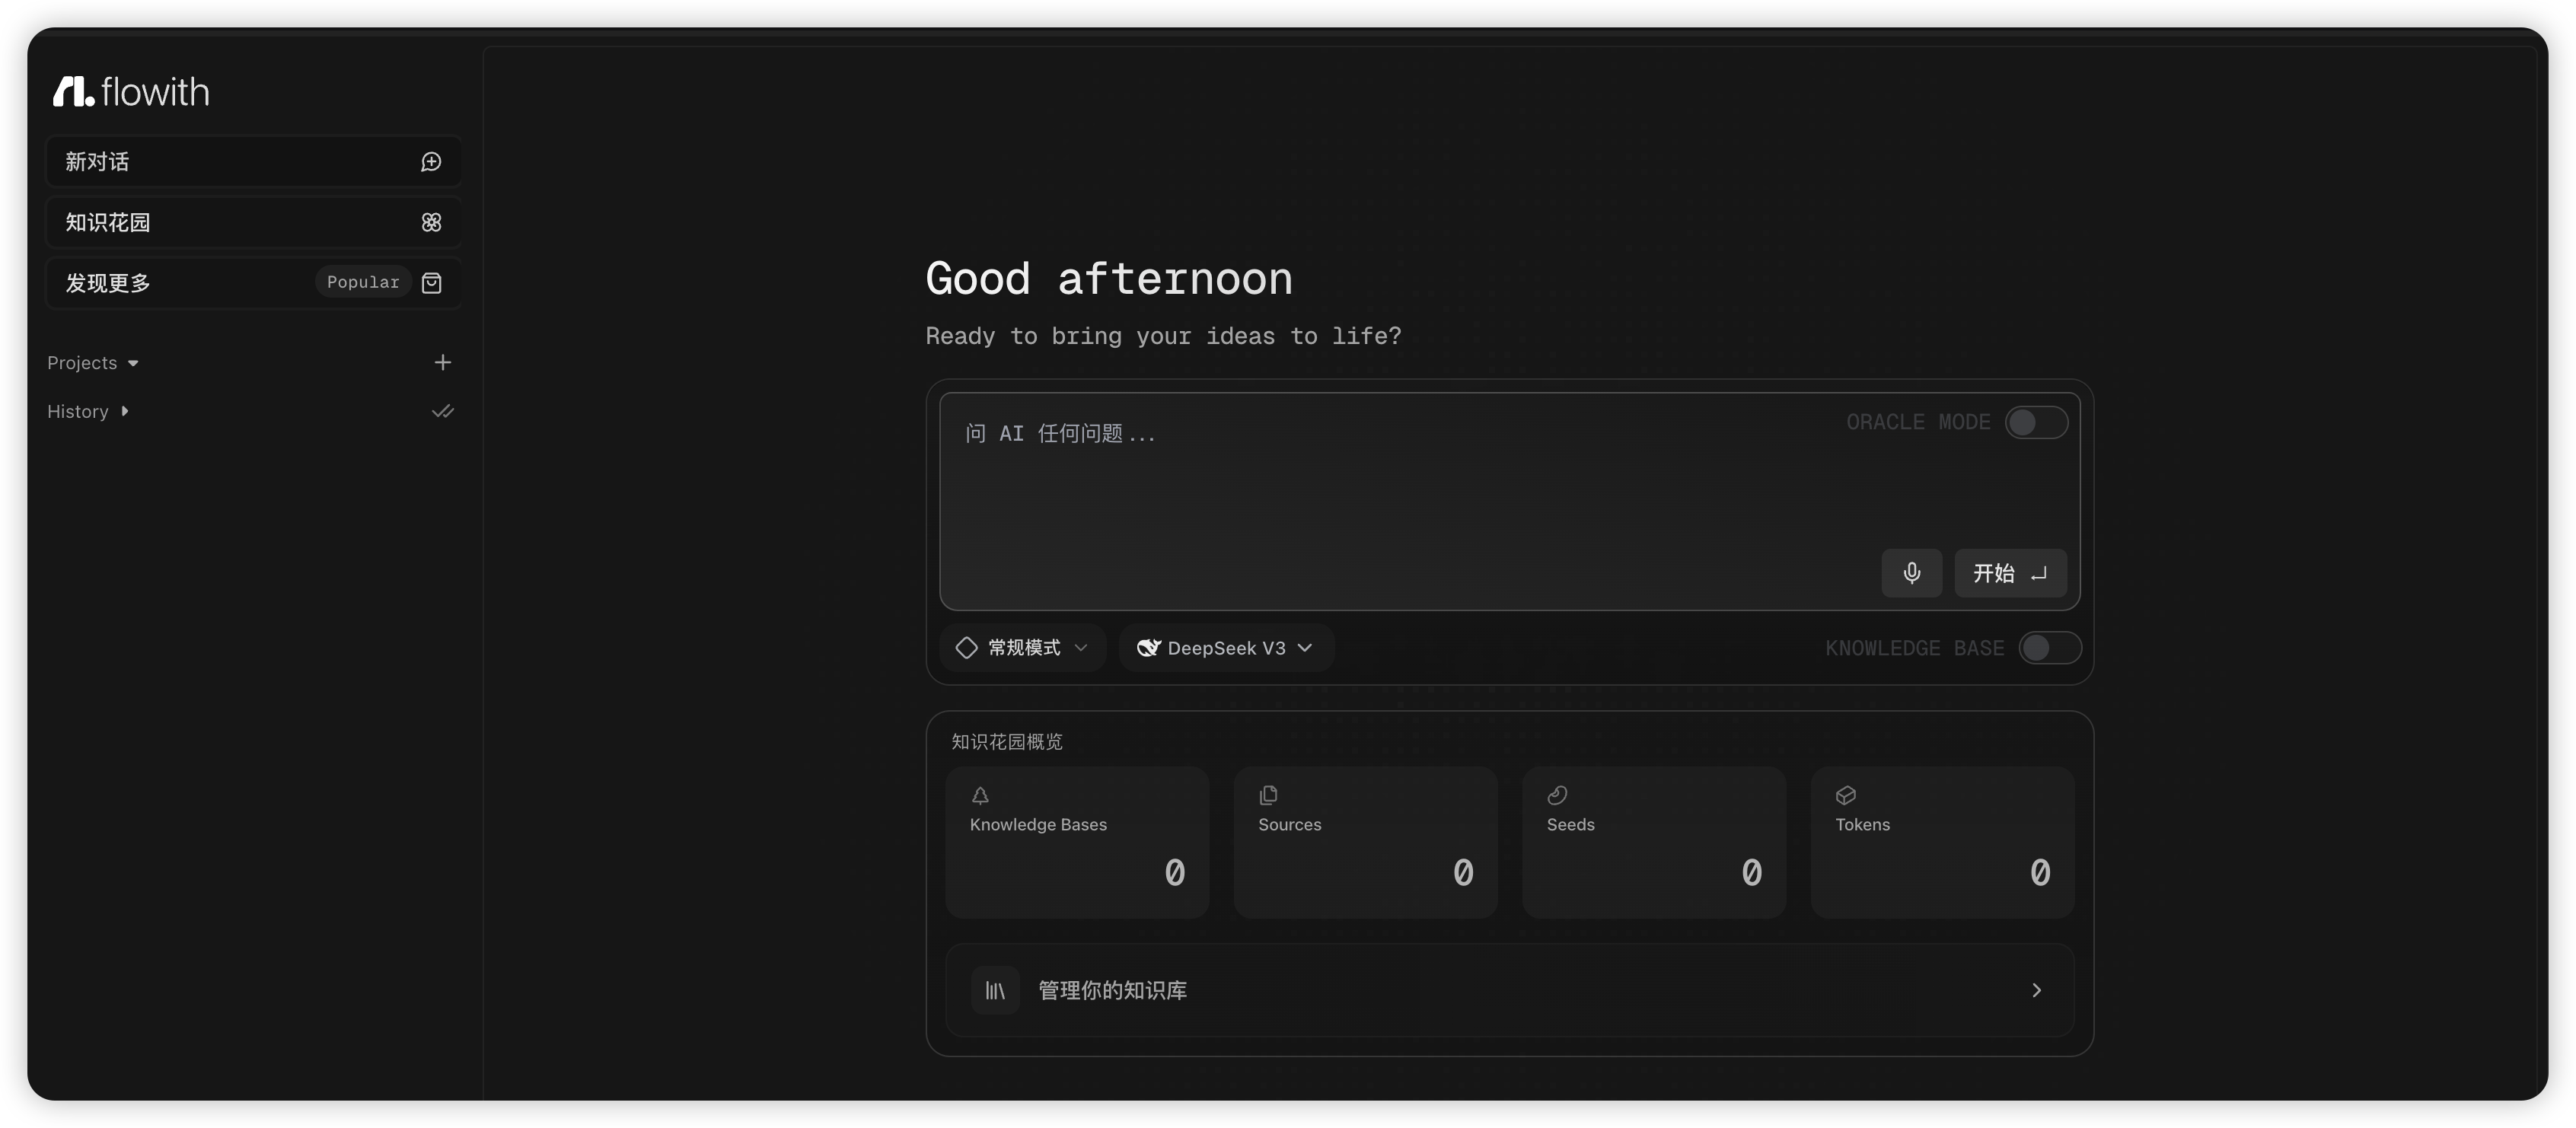Image resolution: width=2576 pixels, height=1128 pixels.
Task: Expand the History section
Action: pyautogui.click(x=125, y=411)
